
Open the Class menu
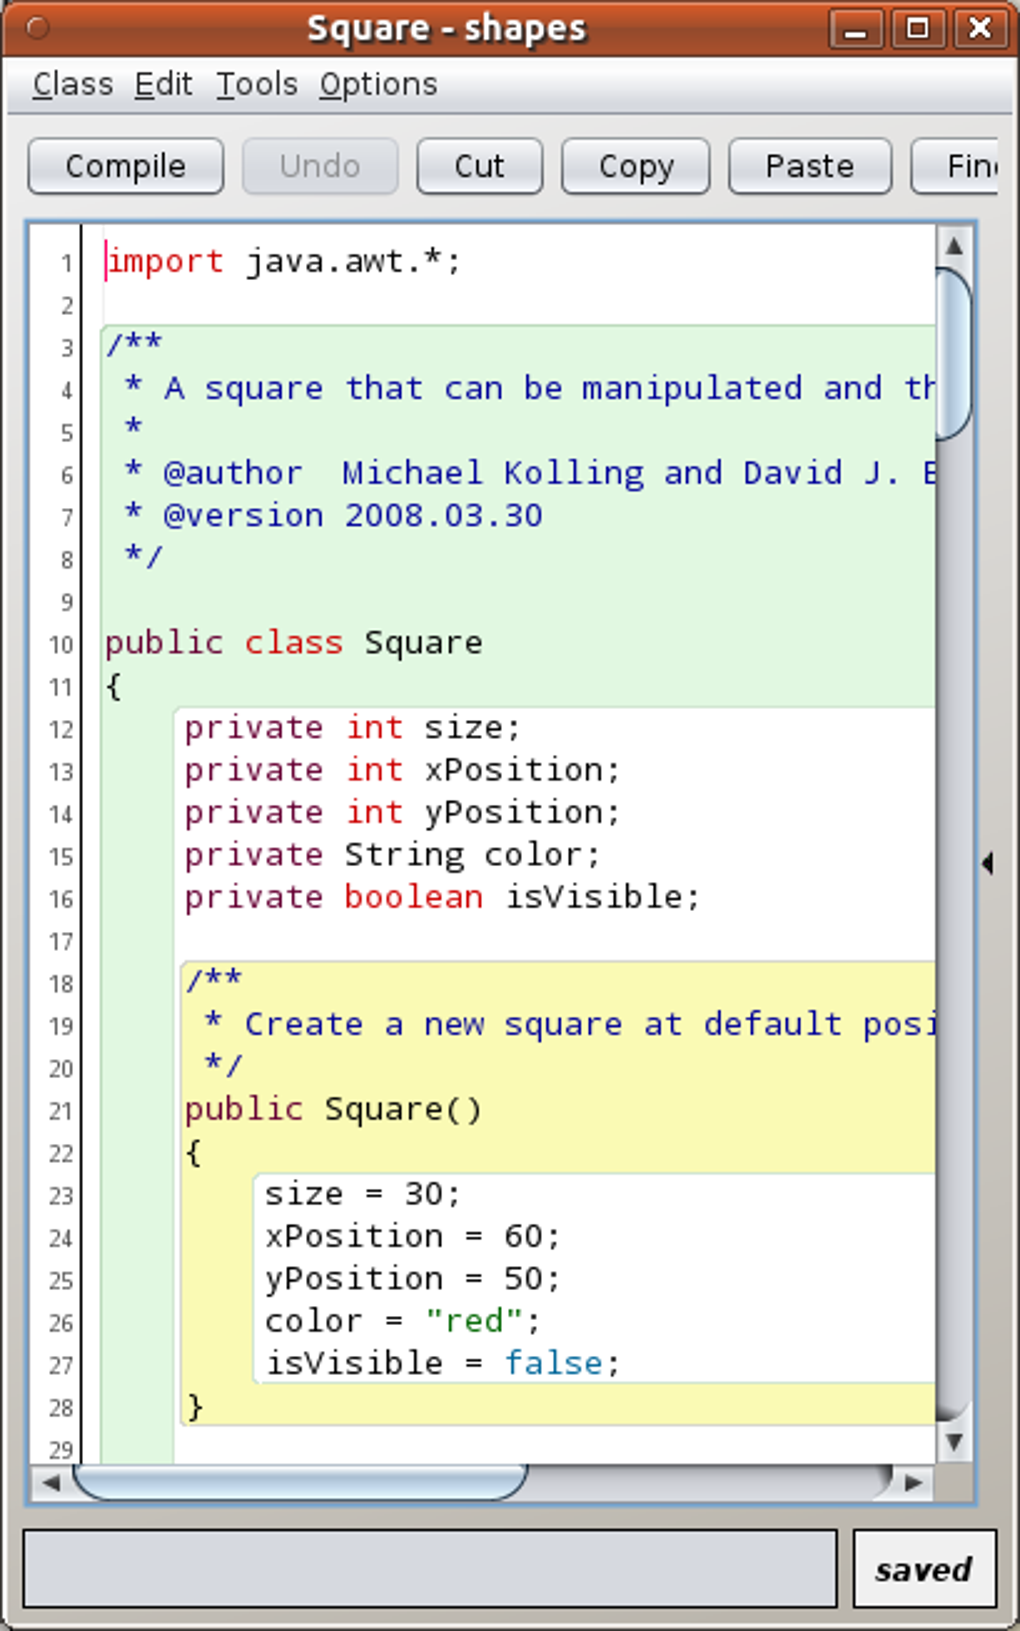tap(72, 84)
